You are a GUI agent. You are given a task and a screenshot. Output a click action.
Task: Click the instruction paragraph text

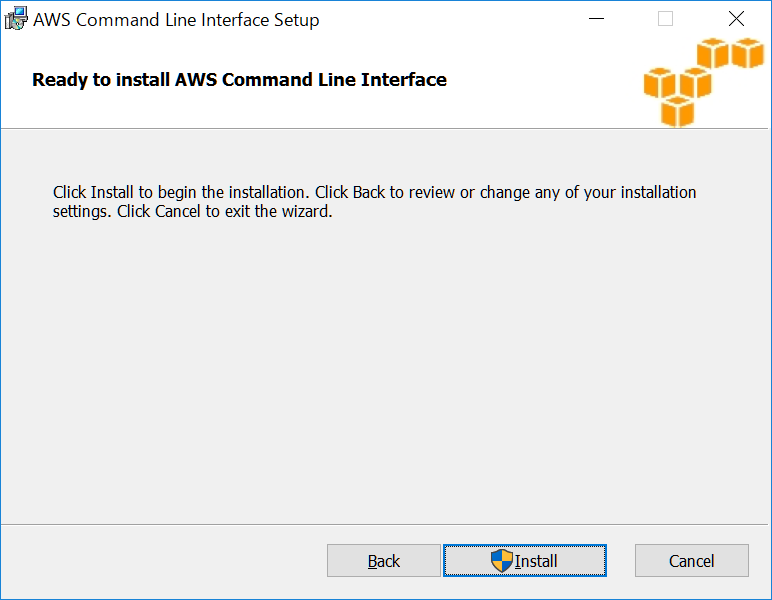click(374, 202)
